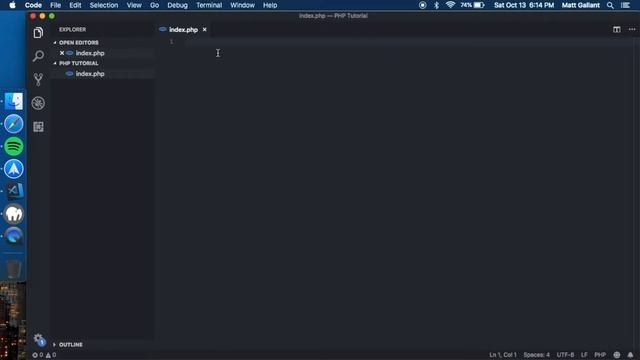Open the Selection menu
640x360 pixels.
tap(104, 5)
